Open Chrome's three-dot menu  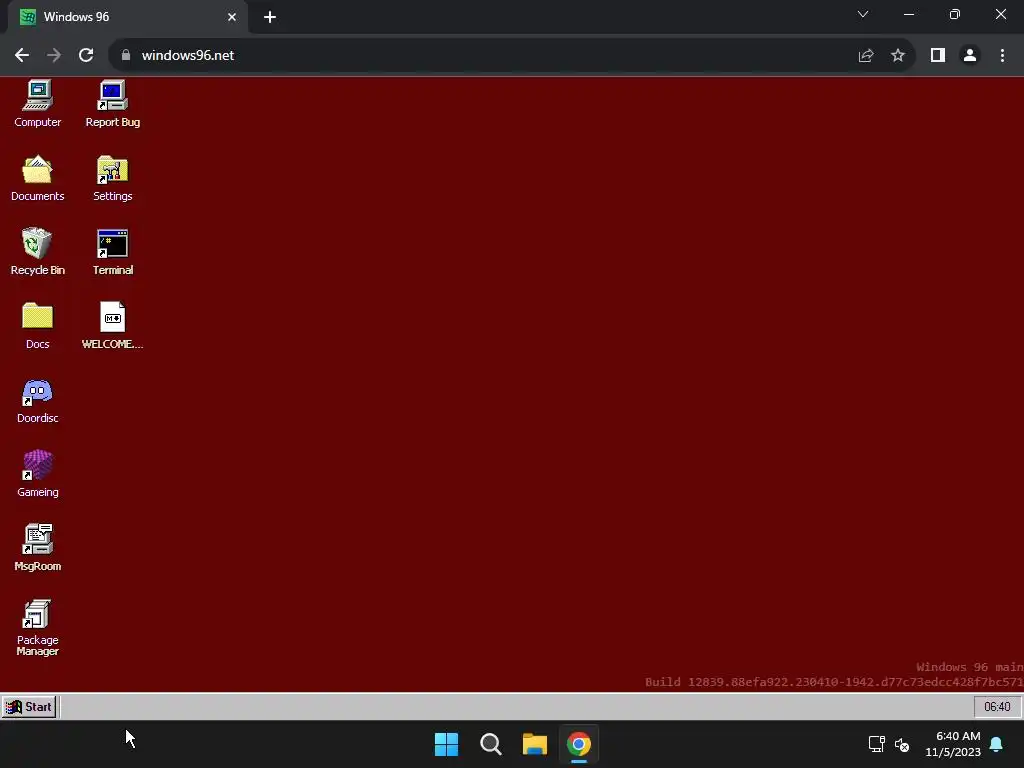coord(1002,55)
